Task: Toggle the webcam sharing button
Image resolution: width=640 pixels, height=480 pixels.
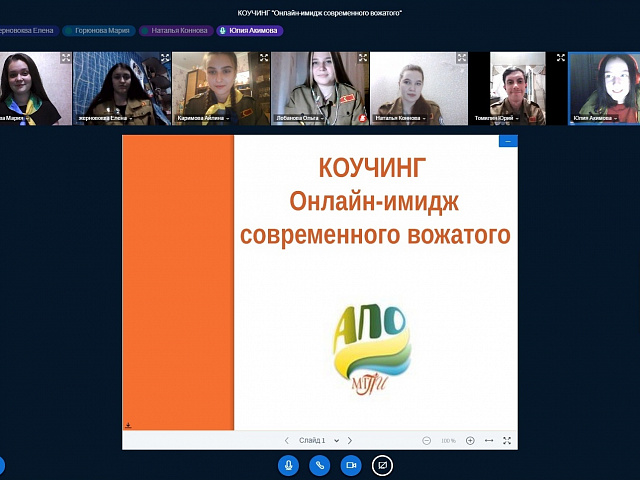Action: [x=351, y=465]
